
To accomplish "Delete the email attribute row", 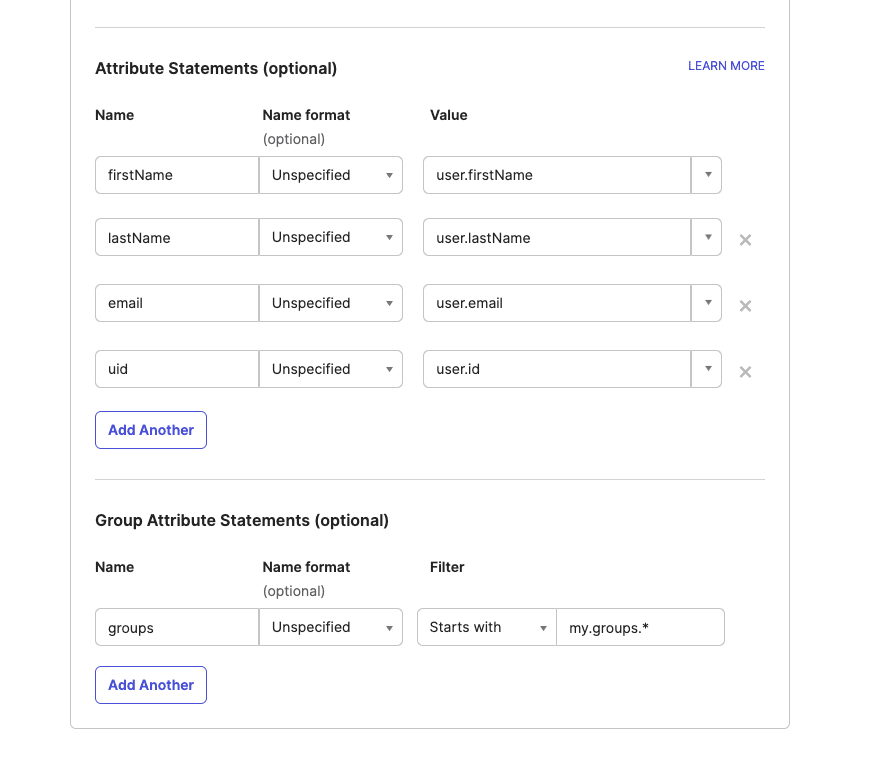I will 745,305.
